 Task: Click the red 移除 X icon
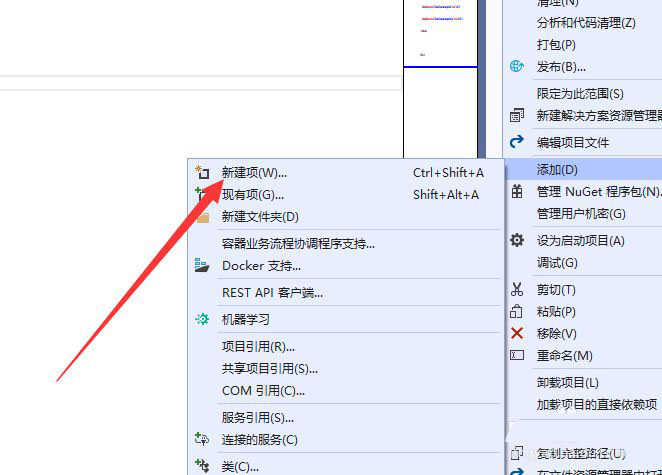(x=517, y=333)
